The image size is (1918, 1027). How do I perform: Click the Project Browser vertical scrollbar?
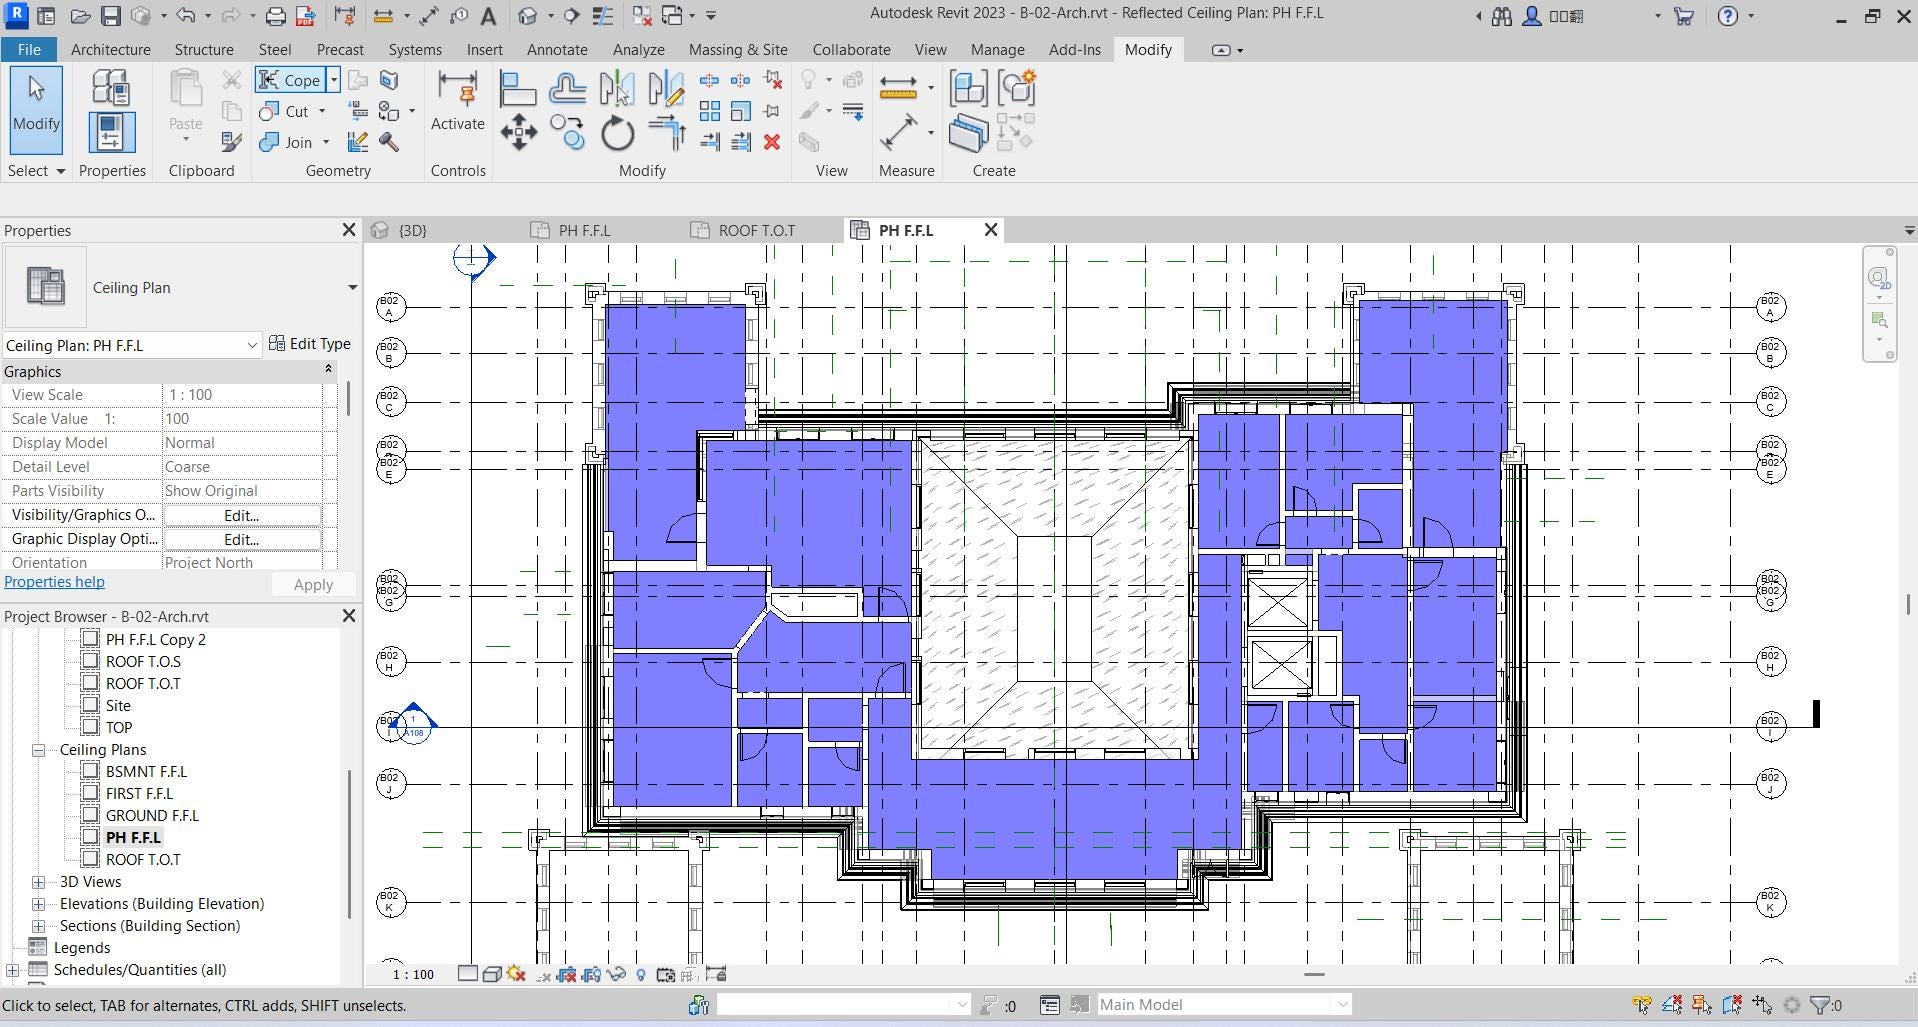(x=349, y=842)
